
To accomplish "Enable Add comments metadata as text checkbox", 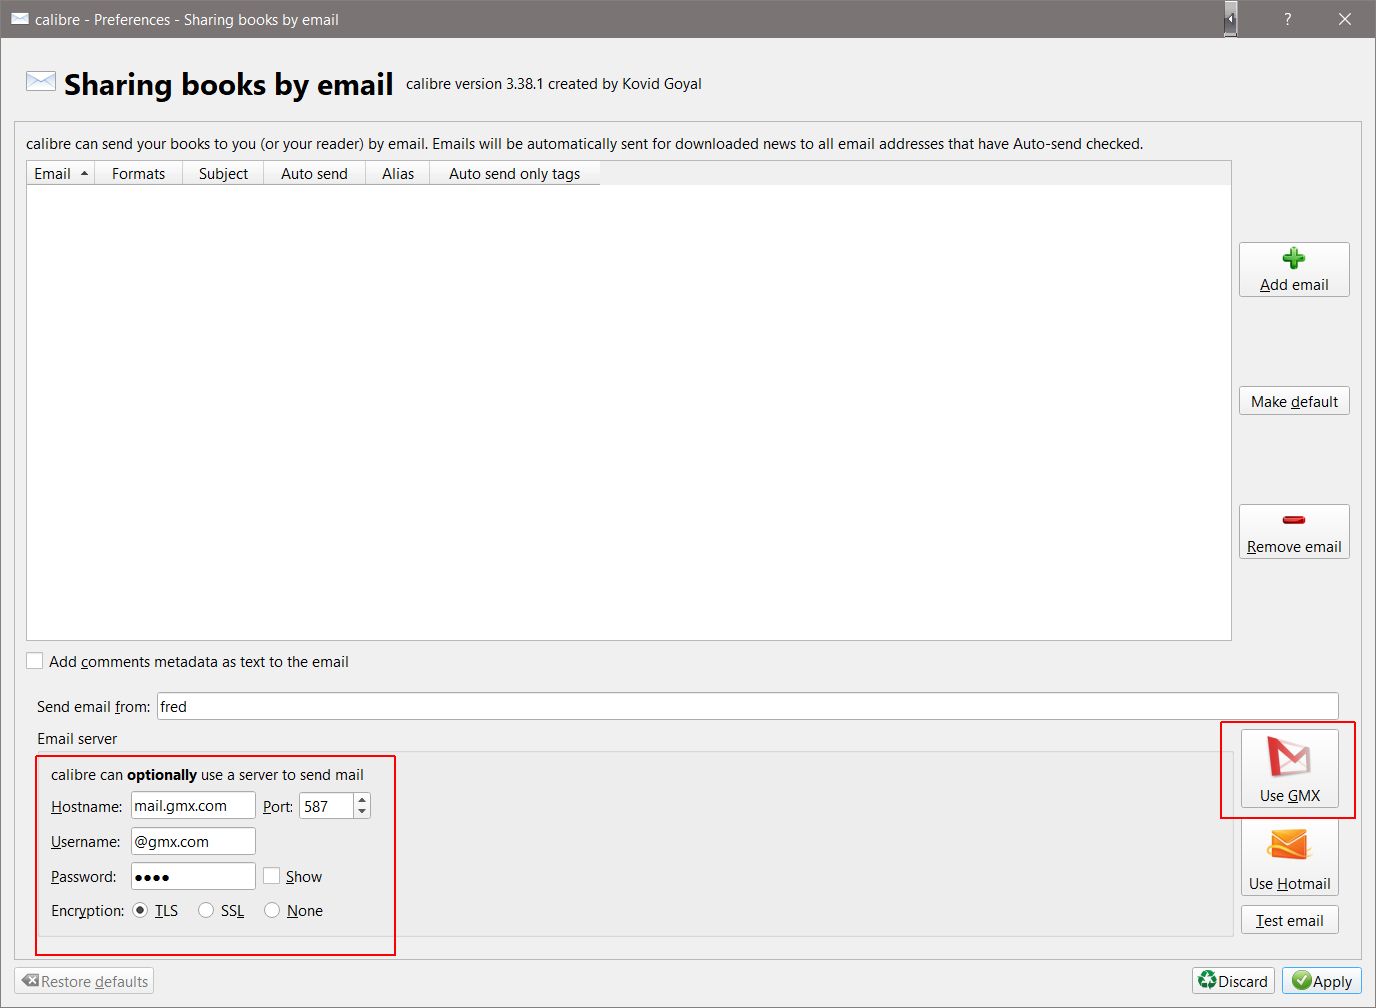I will click(x=35, y=661).
